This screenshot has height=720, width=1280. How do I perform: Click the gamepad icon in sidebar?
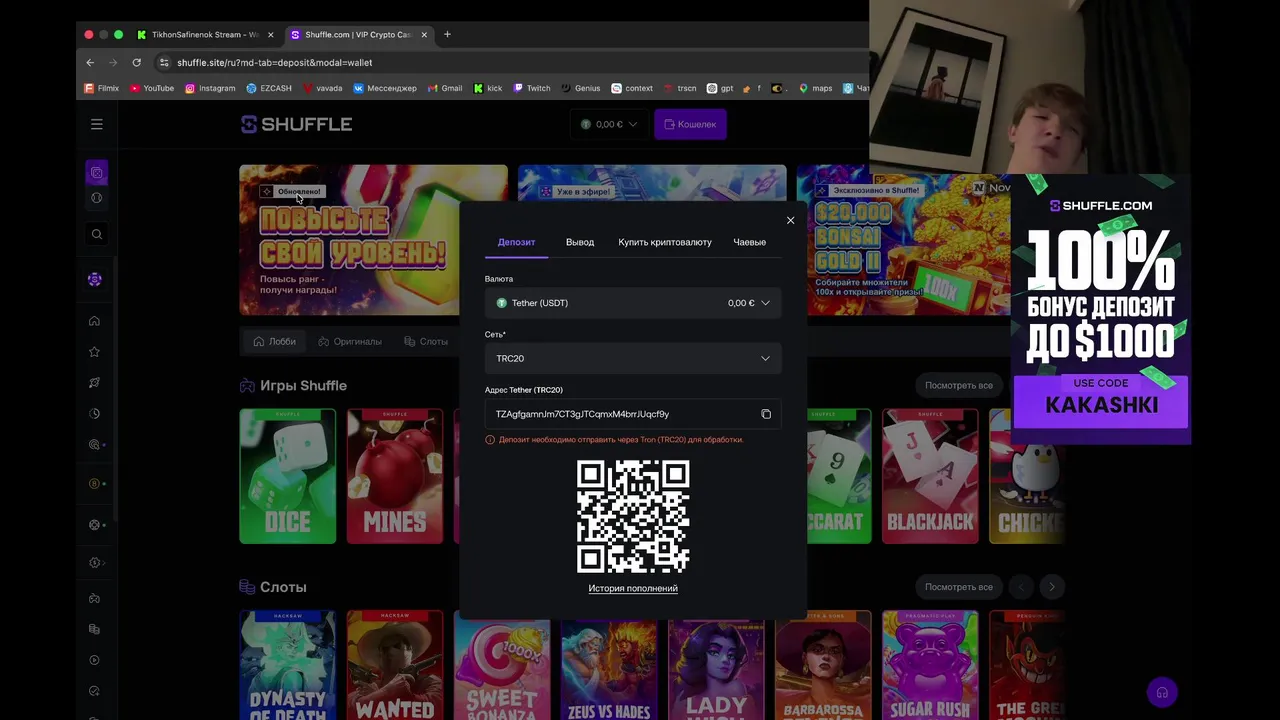coord(94,599)
